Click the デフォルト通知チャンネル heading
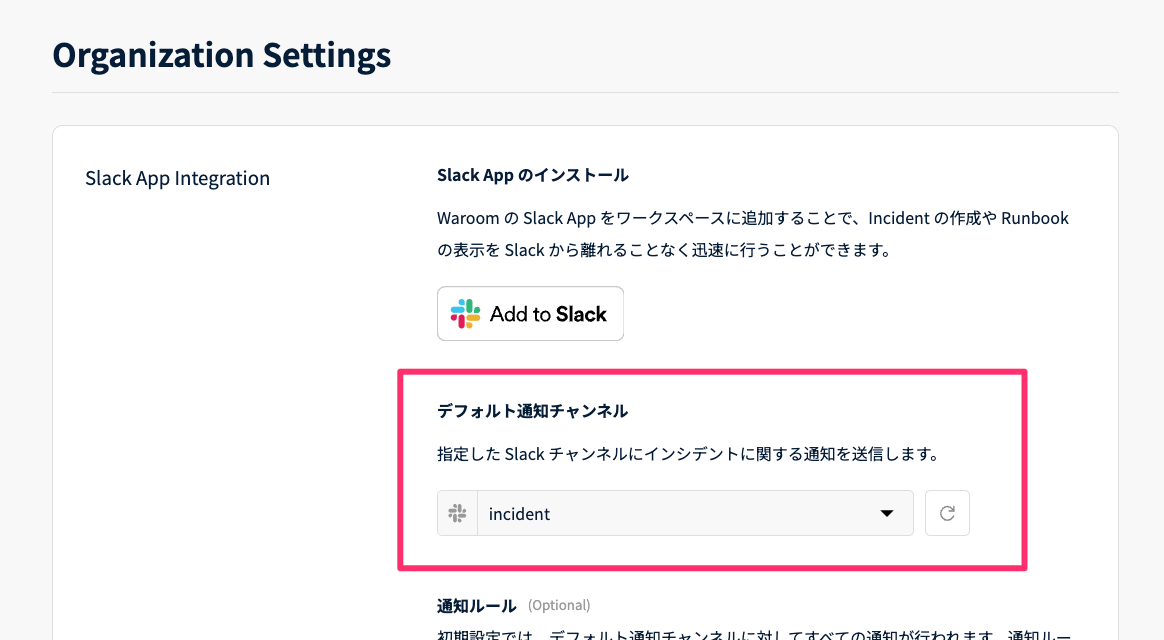 tap(532, 411)
